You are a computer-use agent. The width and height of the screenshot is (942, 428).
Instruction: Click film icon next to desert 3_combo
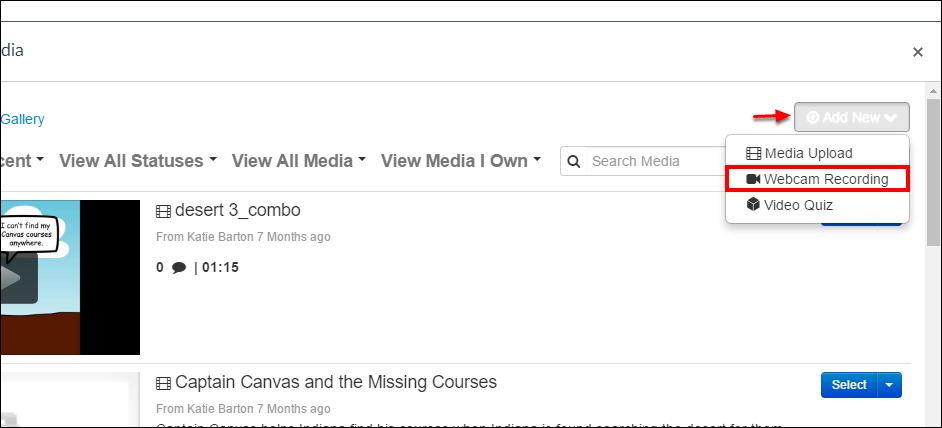pyautogui.click(x=163, y=211)
